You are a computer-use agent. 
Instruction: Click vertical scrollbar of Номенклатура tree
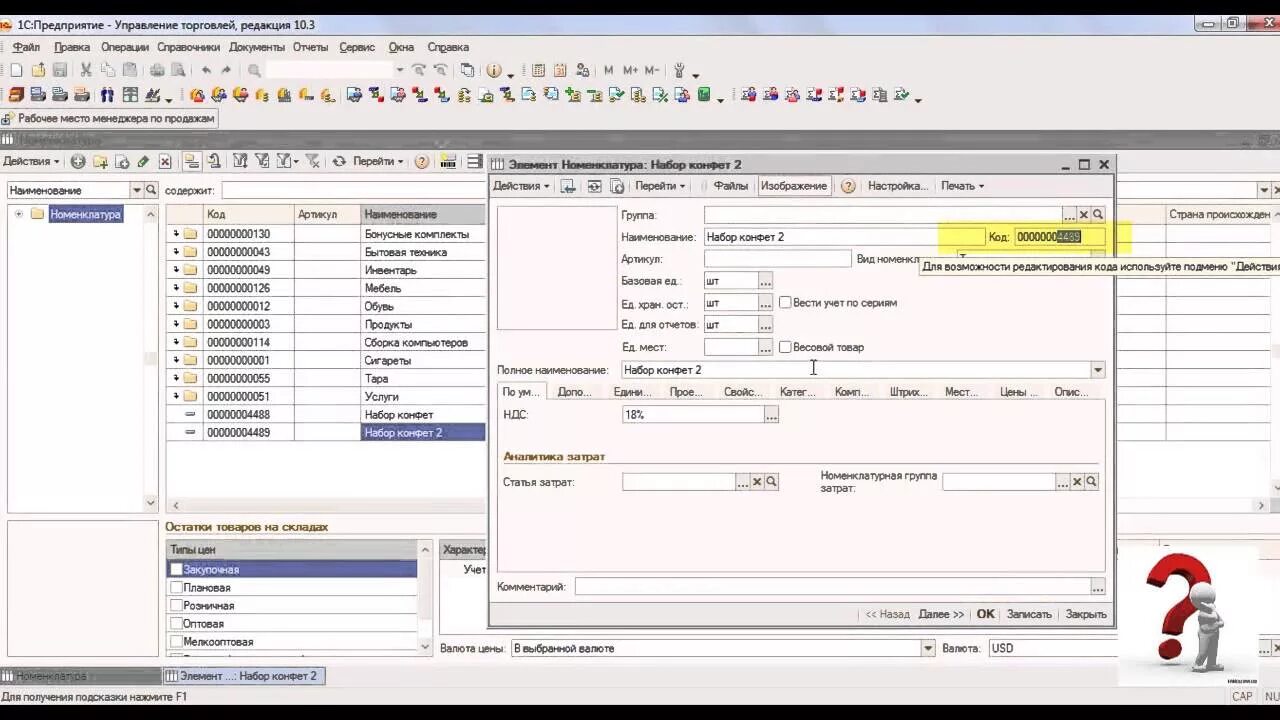151,358
